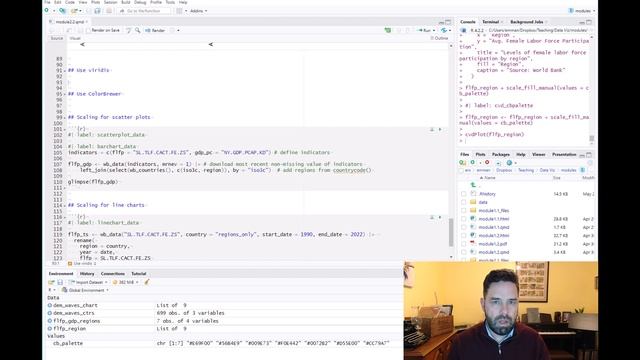Click the spell check icon beside Render on Save
640x360 pixels.
(128, 30)
